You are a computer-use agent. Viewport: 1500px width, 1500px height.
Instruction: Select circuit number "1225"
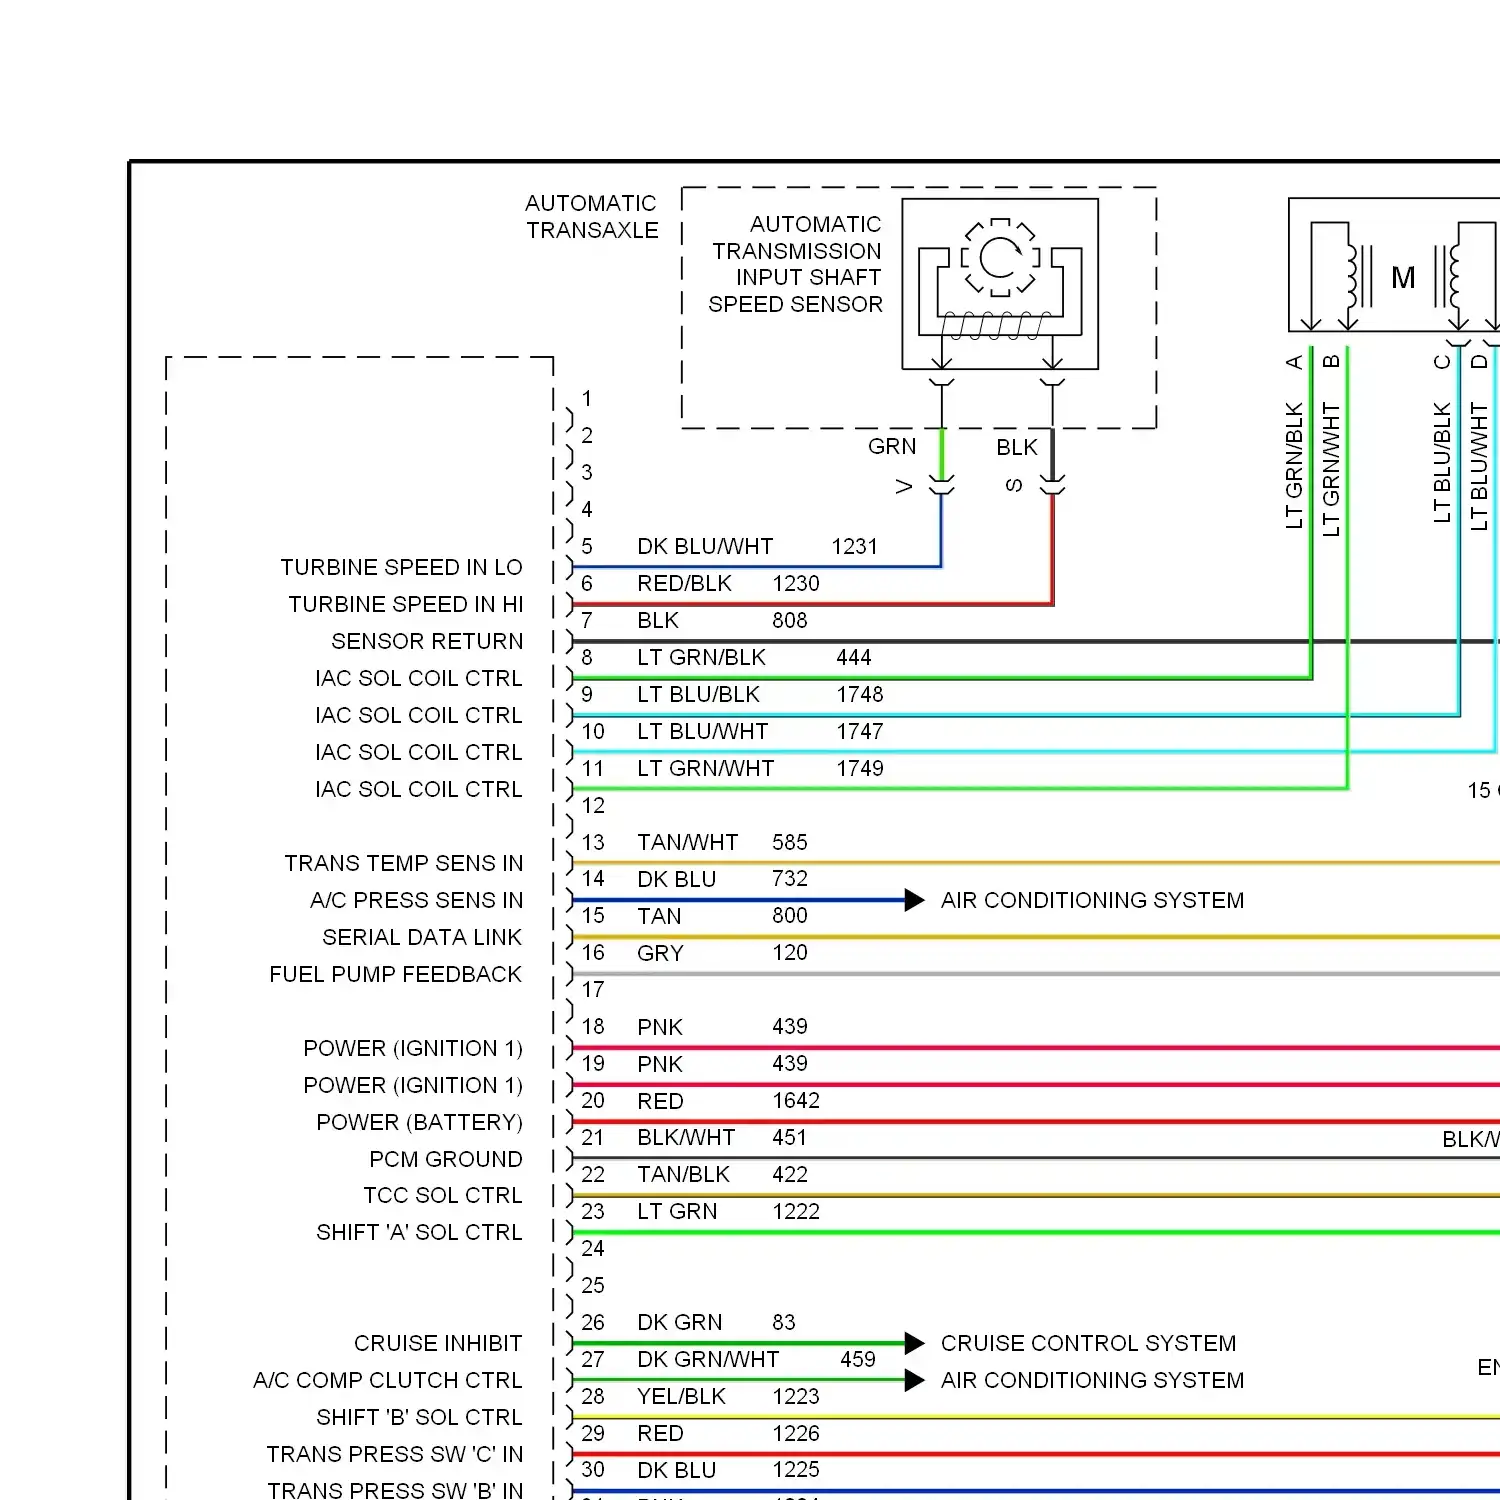(796, 1470)
